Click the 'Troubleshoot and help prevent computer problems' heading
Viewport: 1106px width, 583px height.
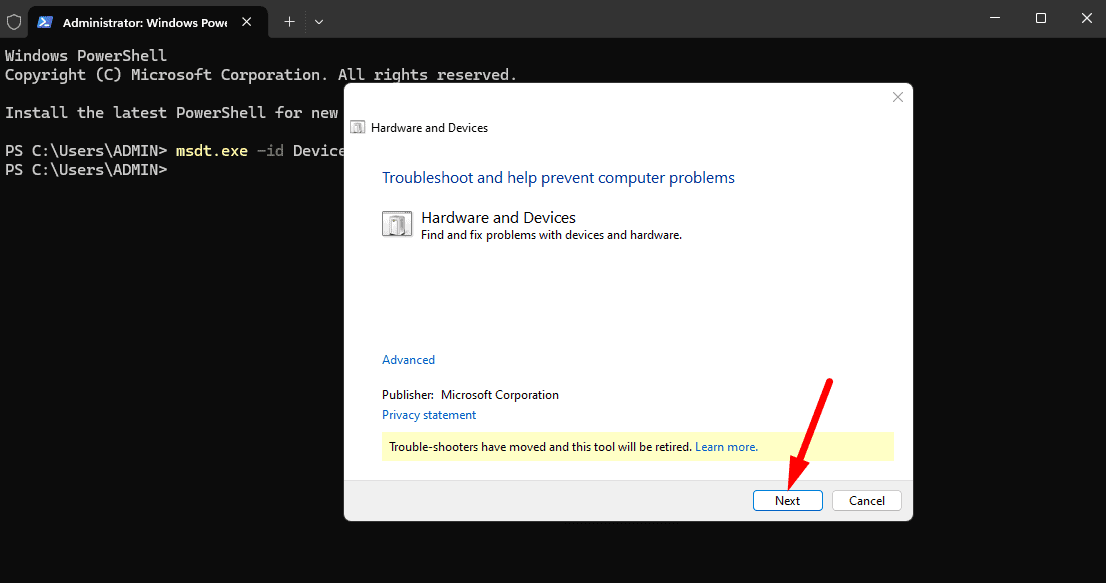point(558,178)
